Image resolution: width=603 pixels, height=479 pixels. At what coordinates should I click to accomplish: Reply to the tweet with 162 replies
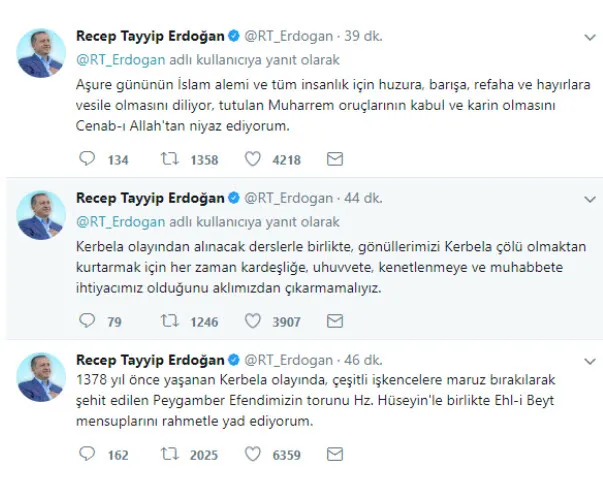pyautogui.click(x=87, y=454)
